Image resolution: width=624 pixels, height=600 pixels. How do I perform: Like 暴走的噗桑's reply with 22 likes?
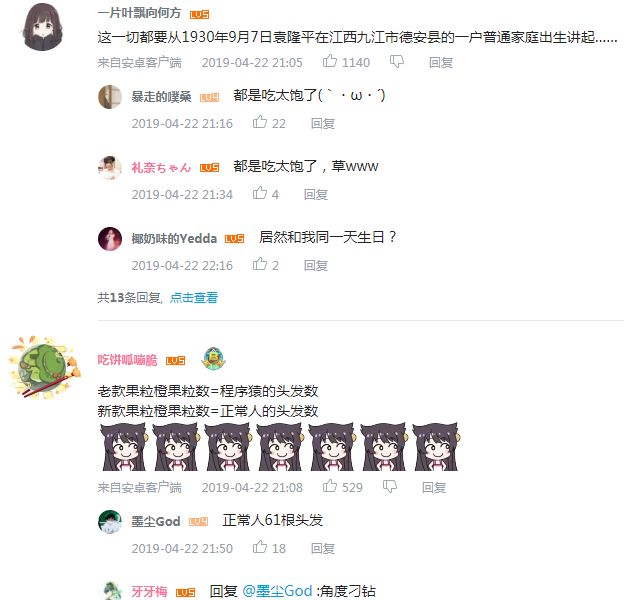(x=260, y=122)
